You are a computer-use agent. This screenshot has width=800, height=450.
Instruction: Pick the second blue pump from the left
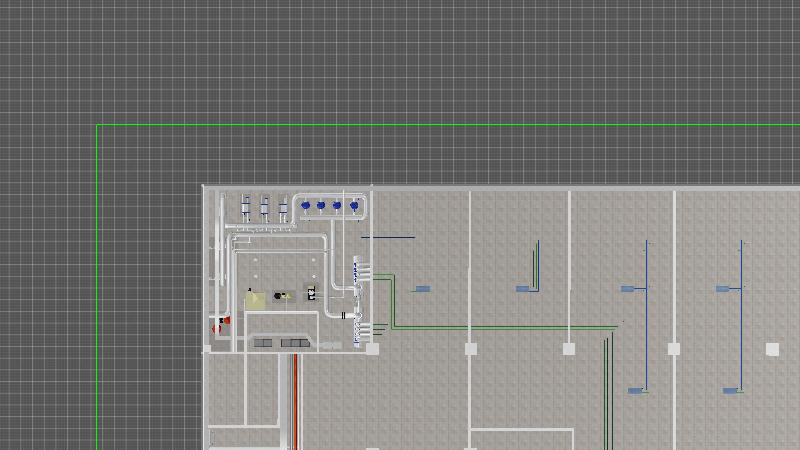click(x=321, y=206)
